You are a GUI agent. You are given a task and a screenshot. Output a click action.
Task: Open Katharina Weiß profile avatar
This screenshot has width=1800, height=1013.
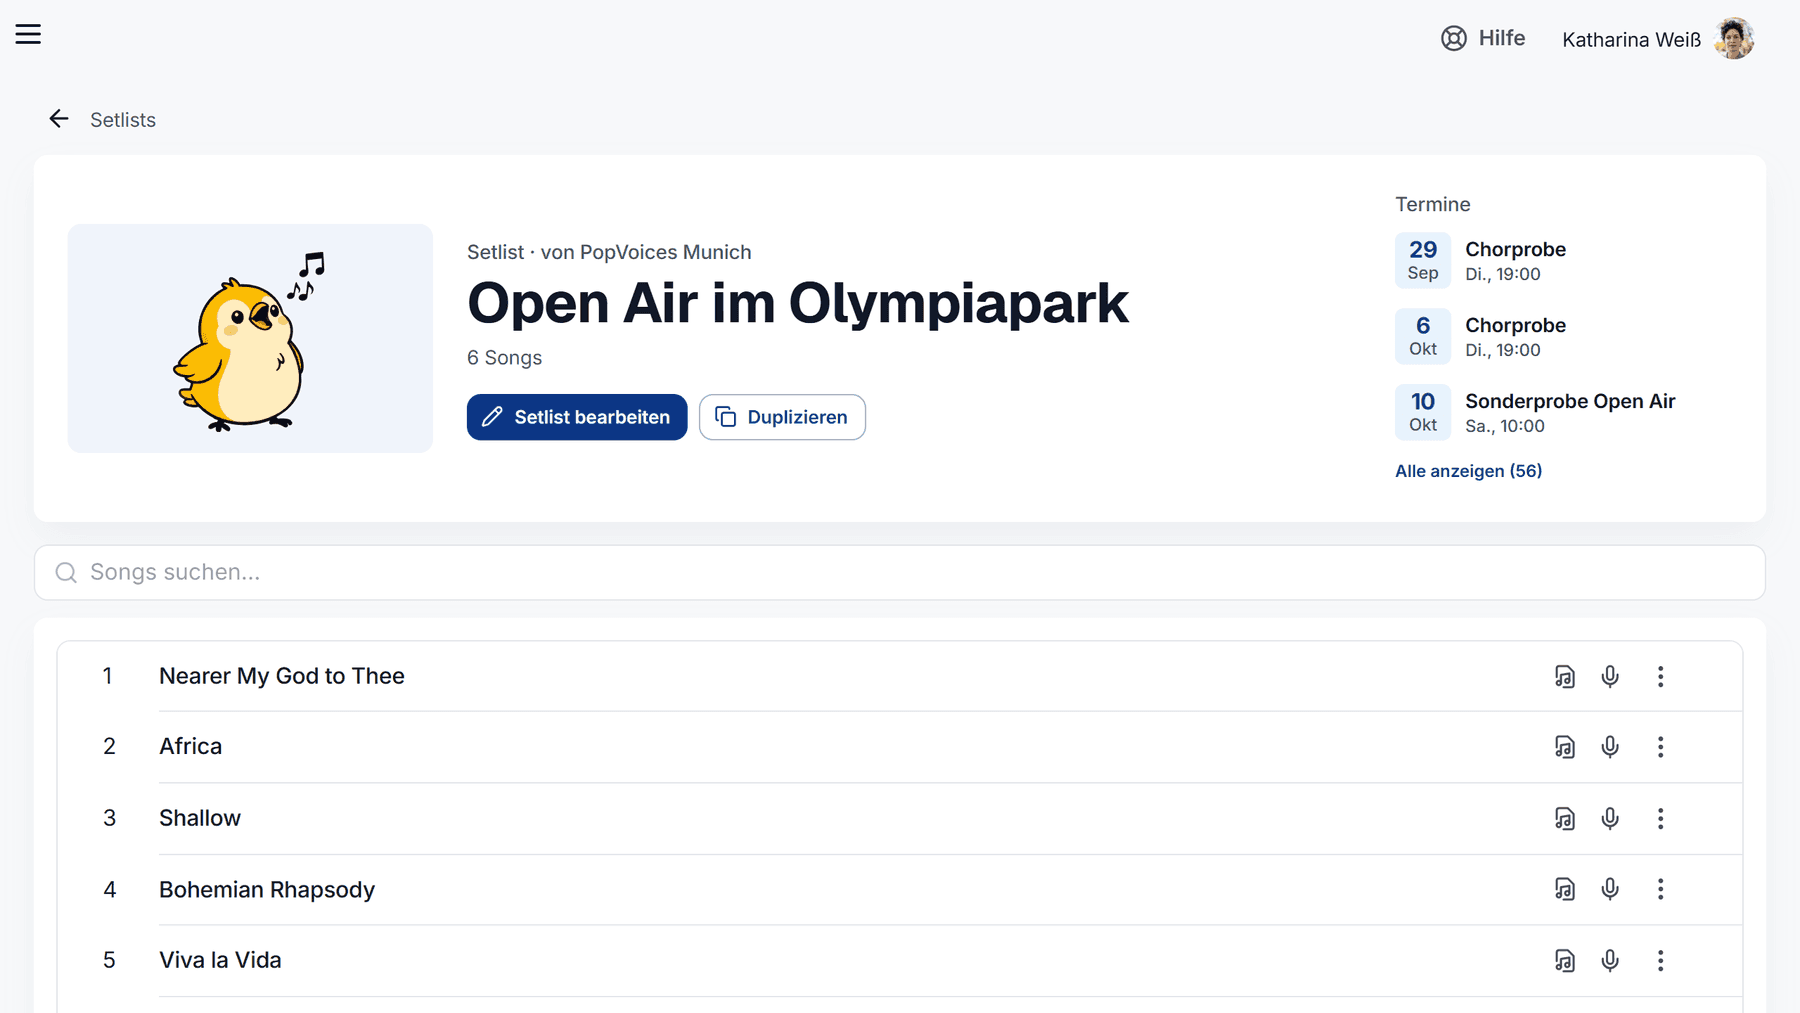pos(1734,39)
